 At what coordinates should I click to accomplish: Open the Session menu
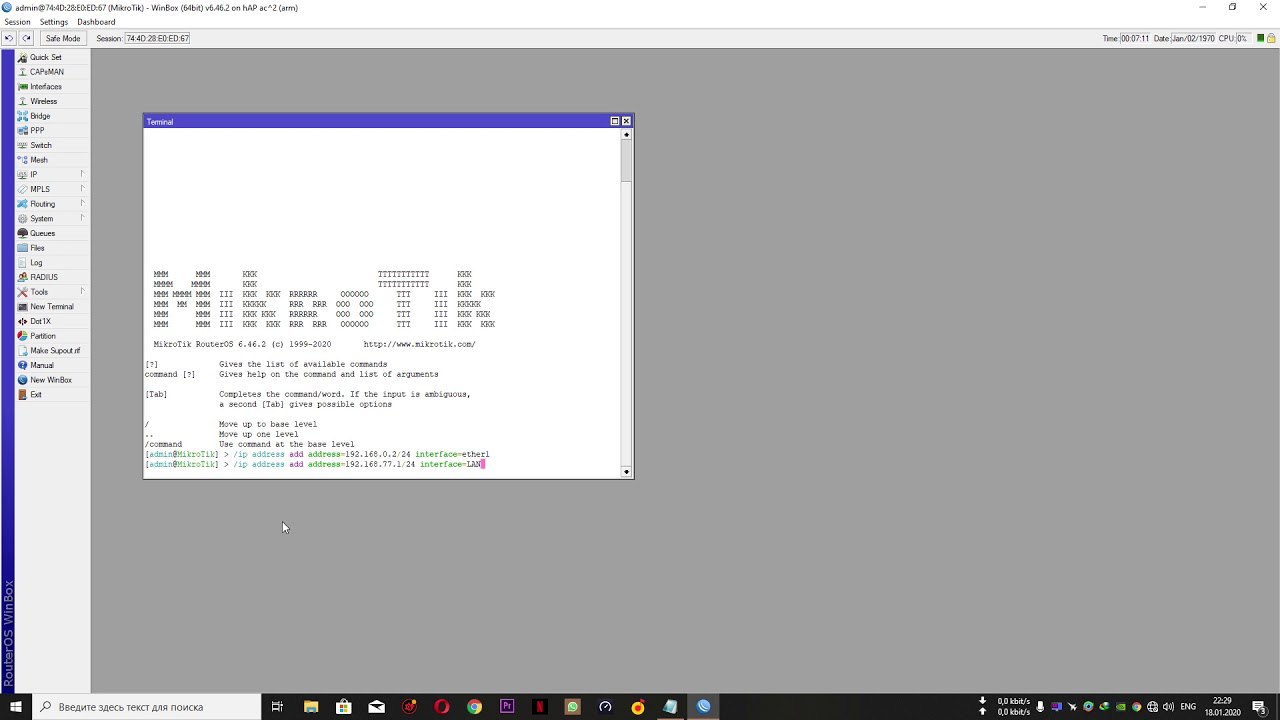coord(17,22)
